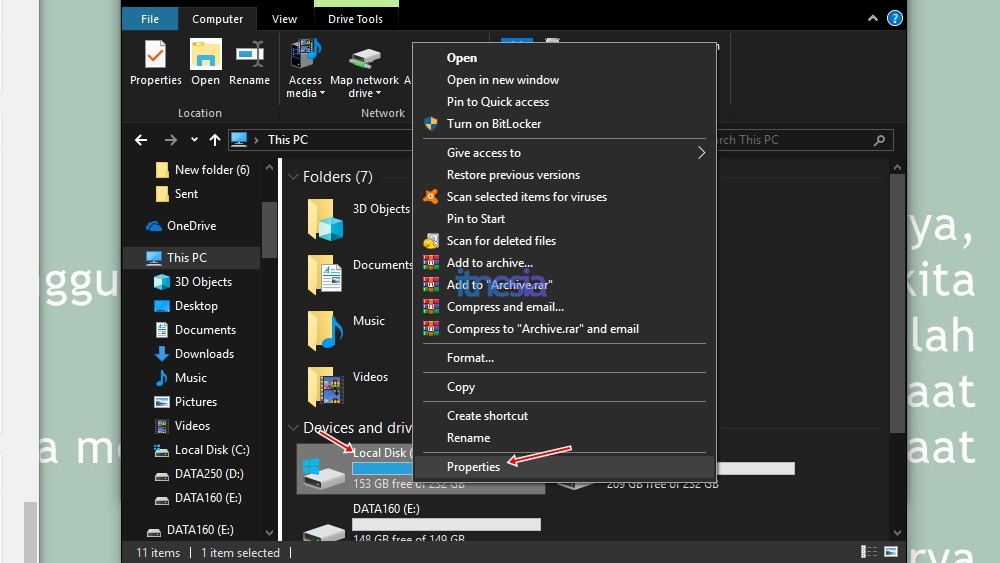Open the File tab
1000x563 pixels.
(150, 19)
